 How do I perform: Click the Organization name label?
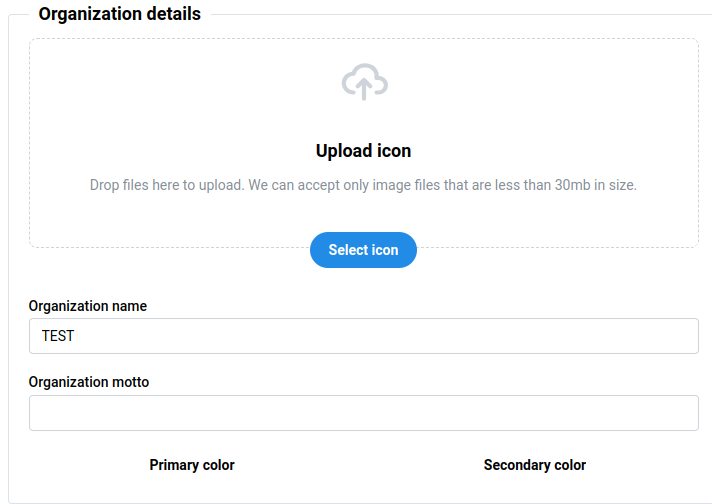point(88,306)
